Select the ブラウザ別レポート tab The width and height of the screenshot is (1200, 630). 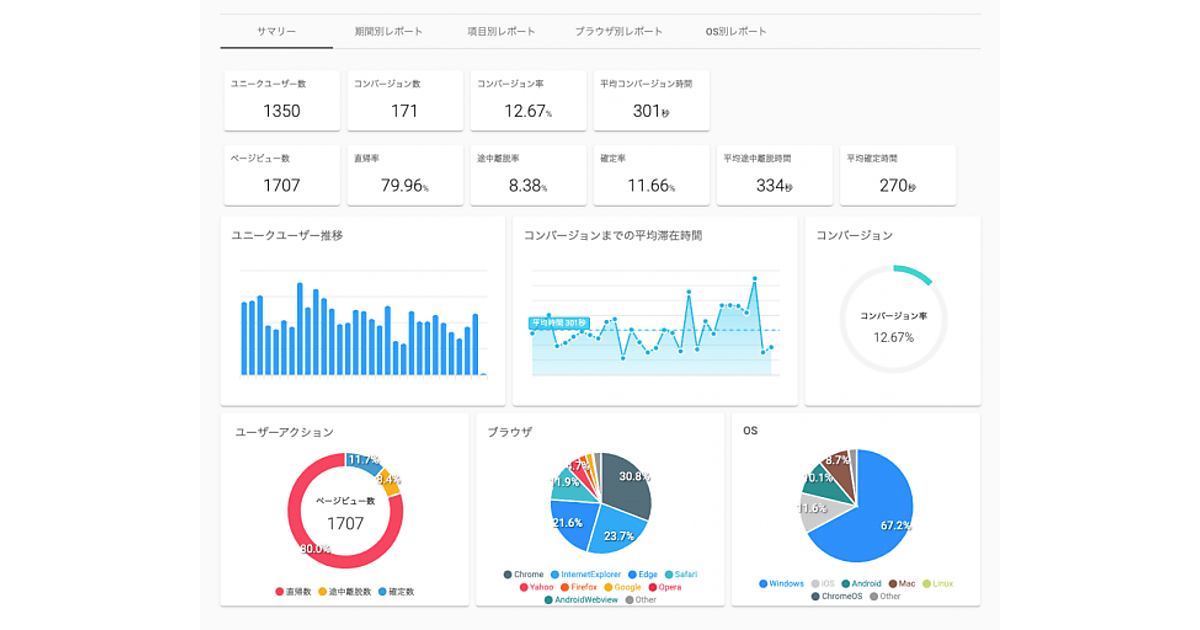tap(618, 31)
